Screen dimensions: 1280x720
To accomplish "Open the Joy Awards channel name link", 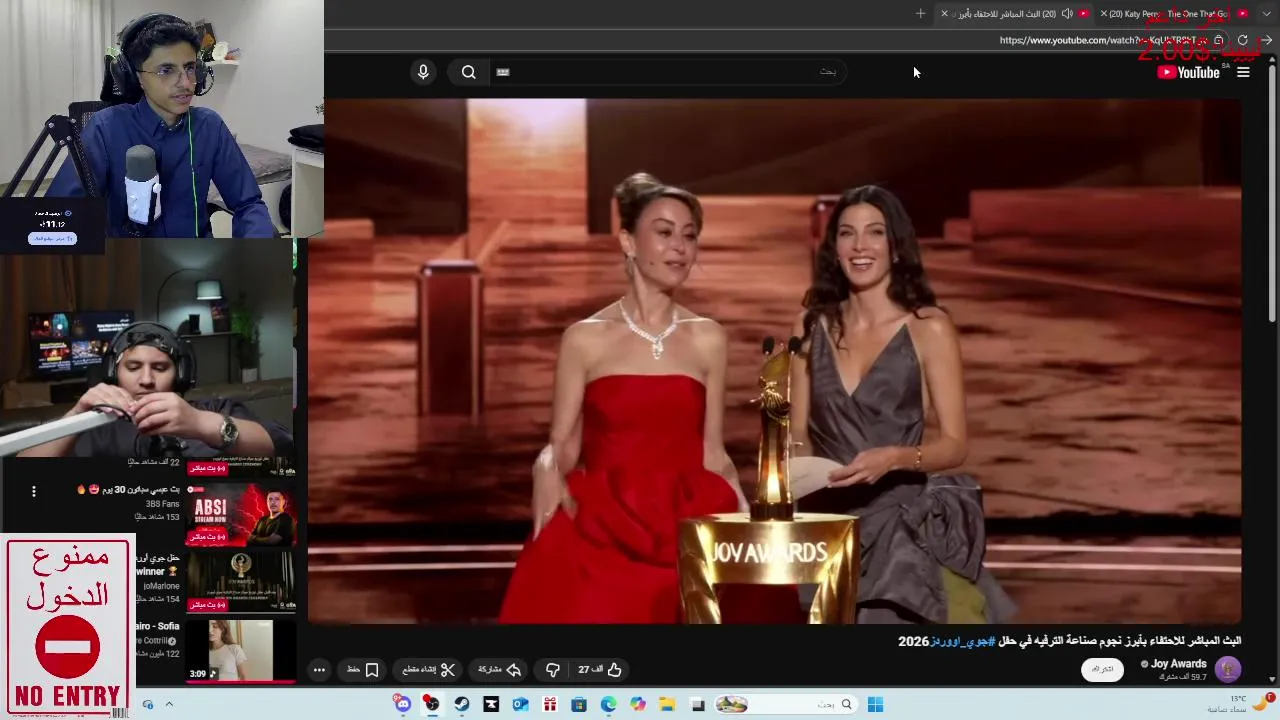I will [1178, 664].
